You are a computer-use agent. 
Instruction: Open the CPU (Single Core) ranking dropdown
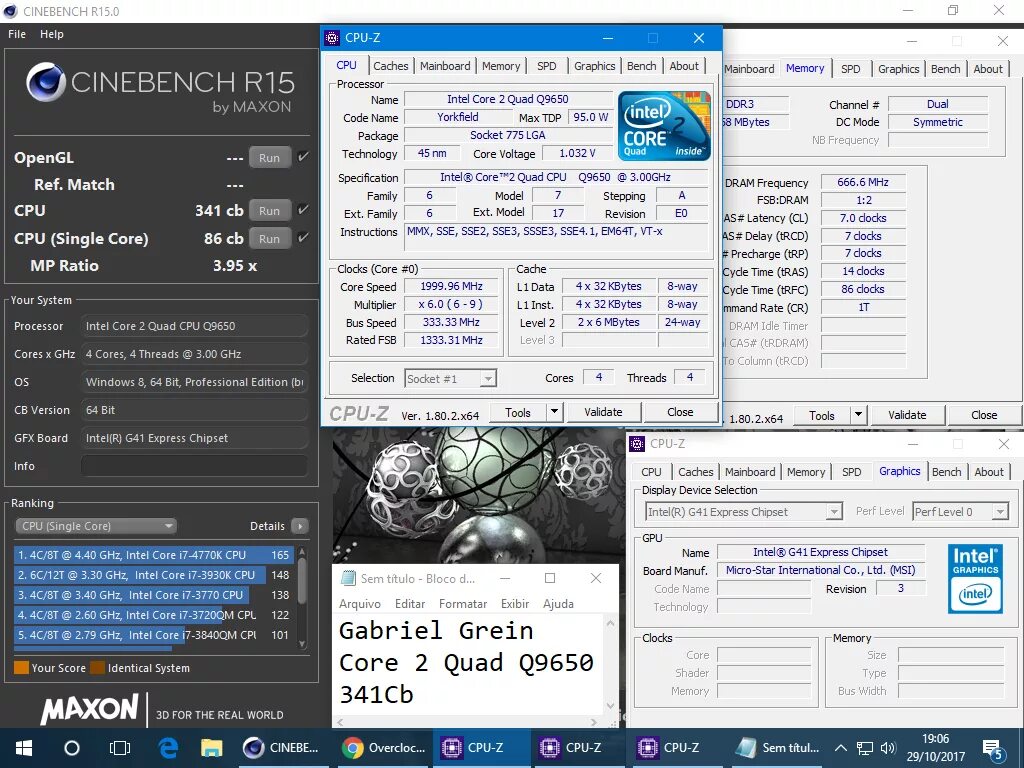(x=96, y=526)
